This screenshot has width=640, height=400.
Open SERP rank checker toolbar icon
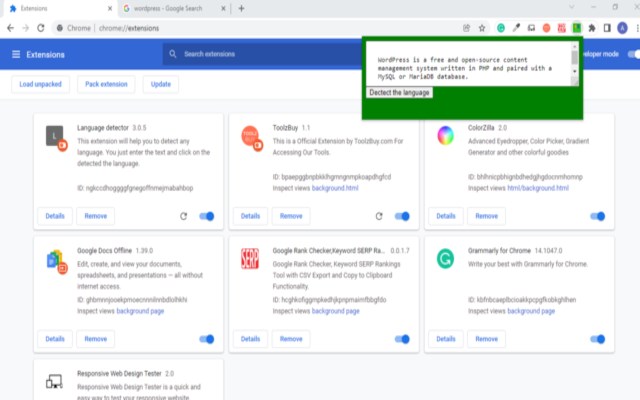point(562,28)
